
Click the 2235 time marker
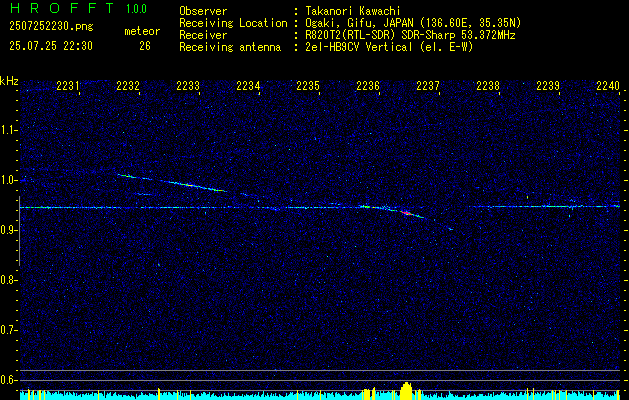click(308, 86)
